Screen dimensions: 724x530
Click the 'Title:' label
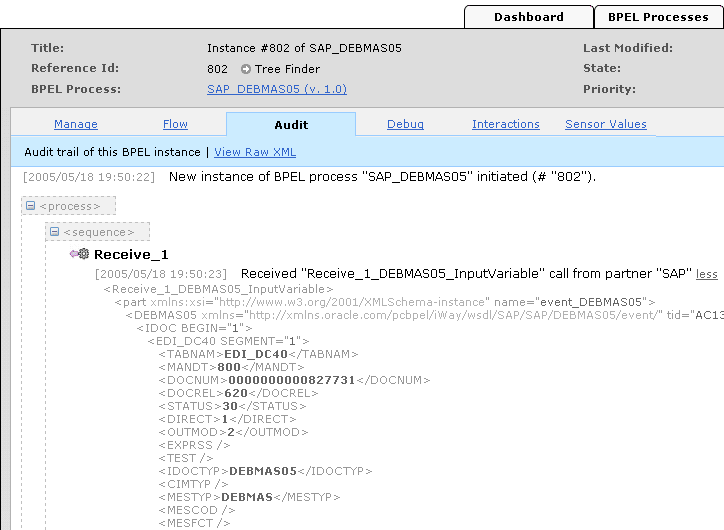click(x=48, y=48)
